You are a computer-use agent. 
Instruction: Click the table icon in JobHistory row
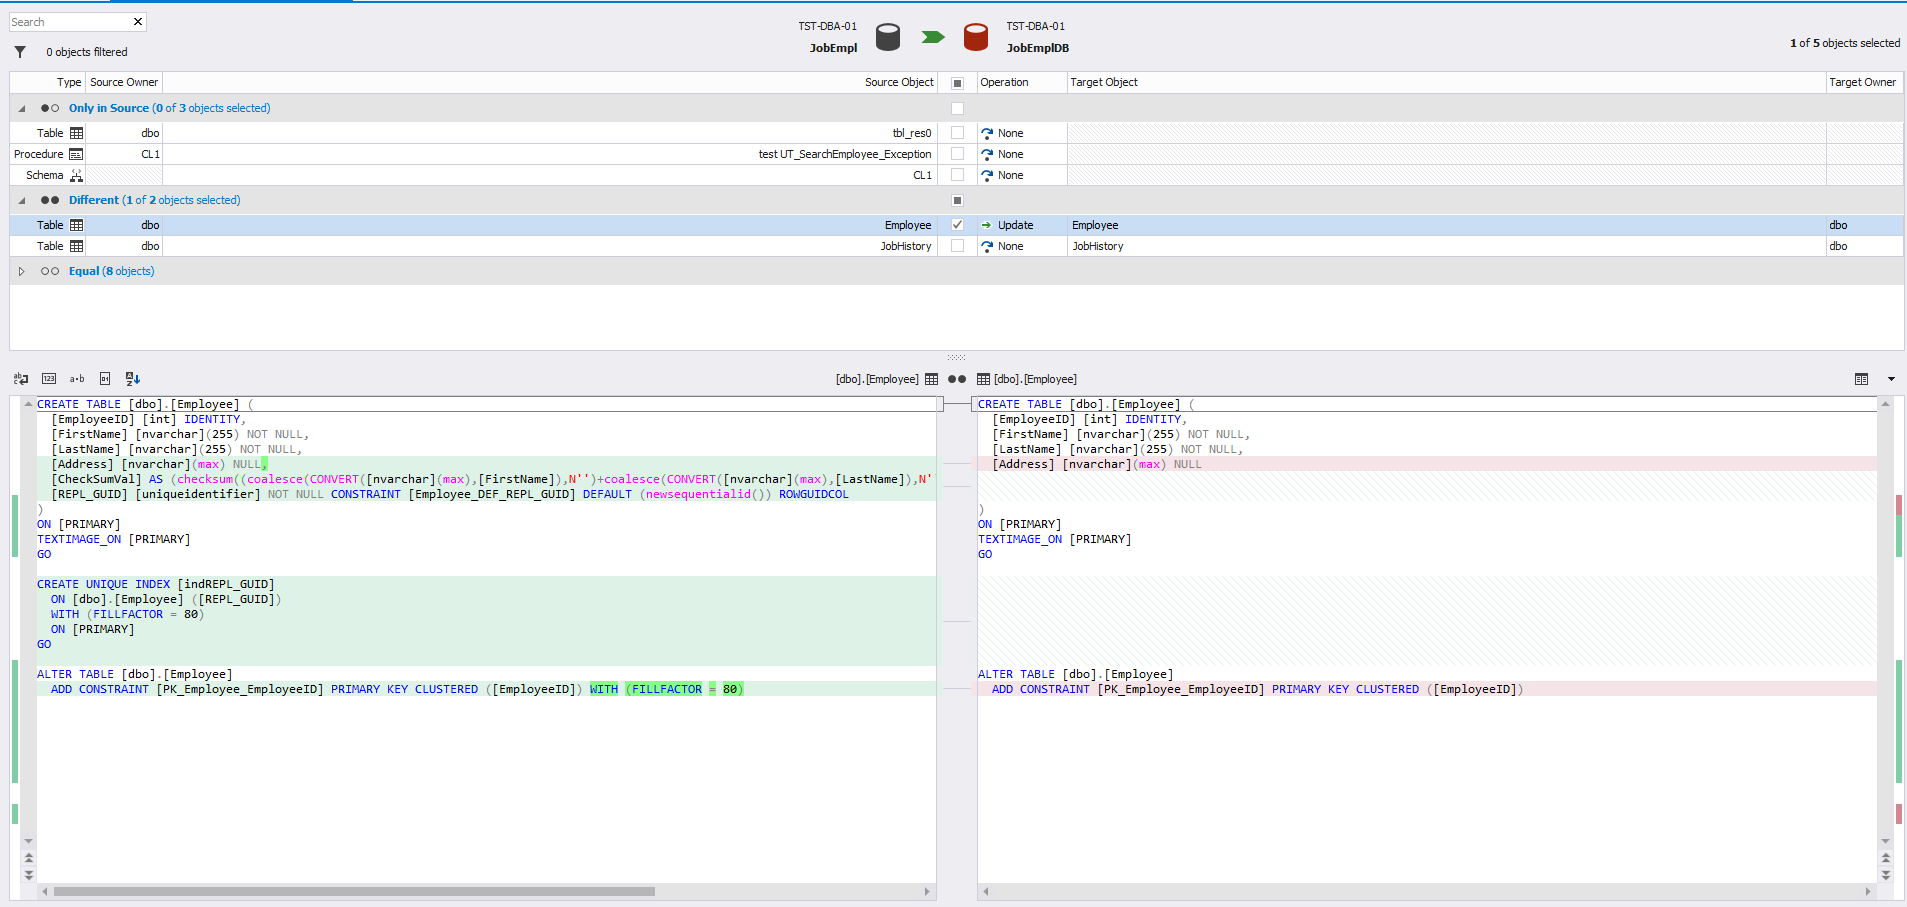click(76, 246)
